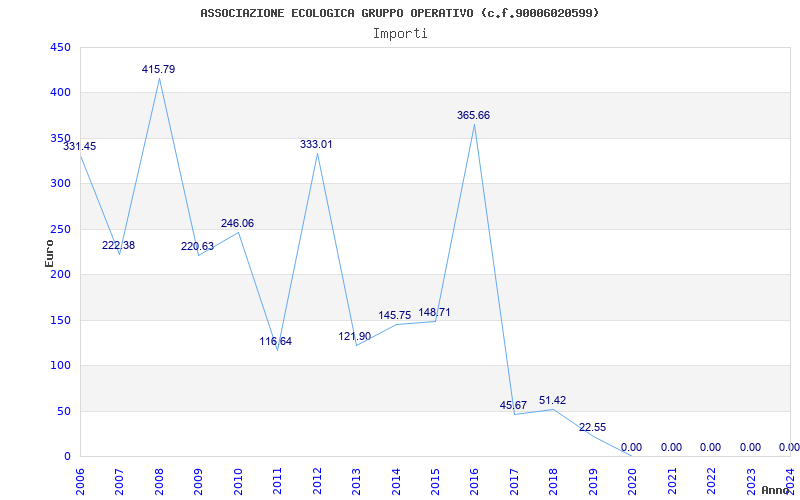Click the 450 y-axis tick label
This screenshot has width=800, height=500.
(x=60, y=47)
